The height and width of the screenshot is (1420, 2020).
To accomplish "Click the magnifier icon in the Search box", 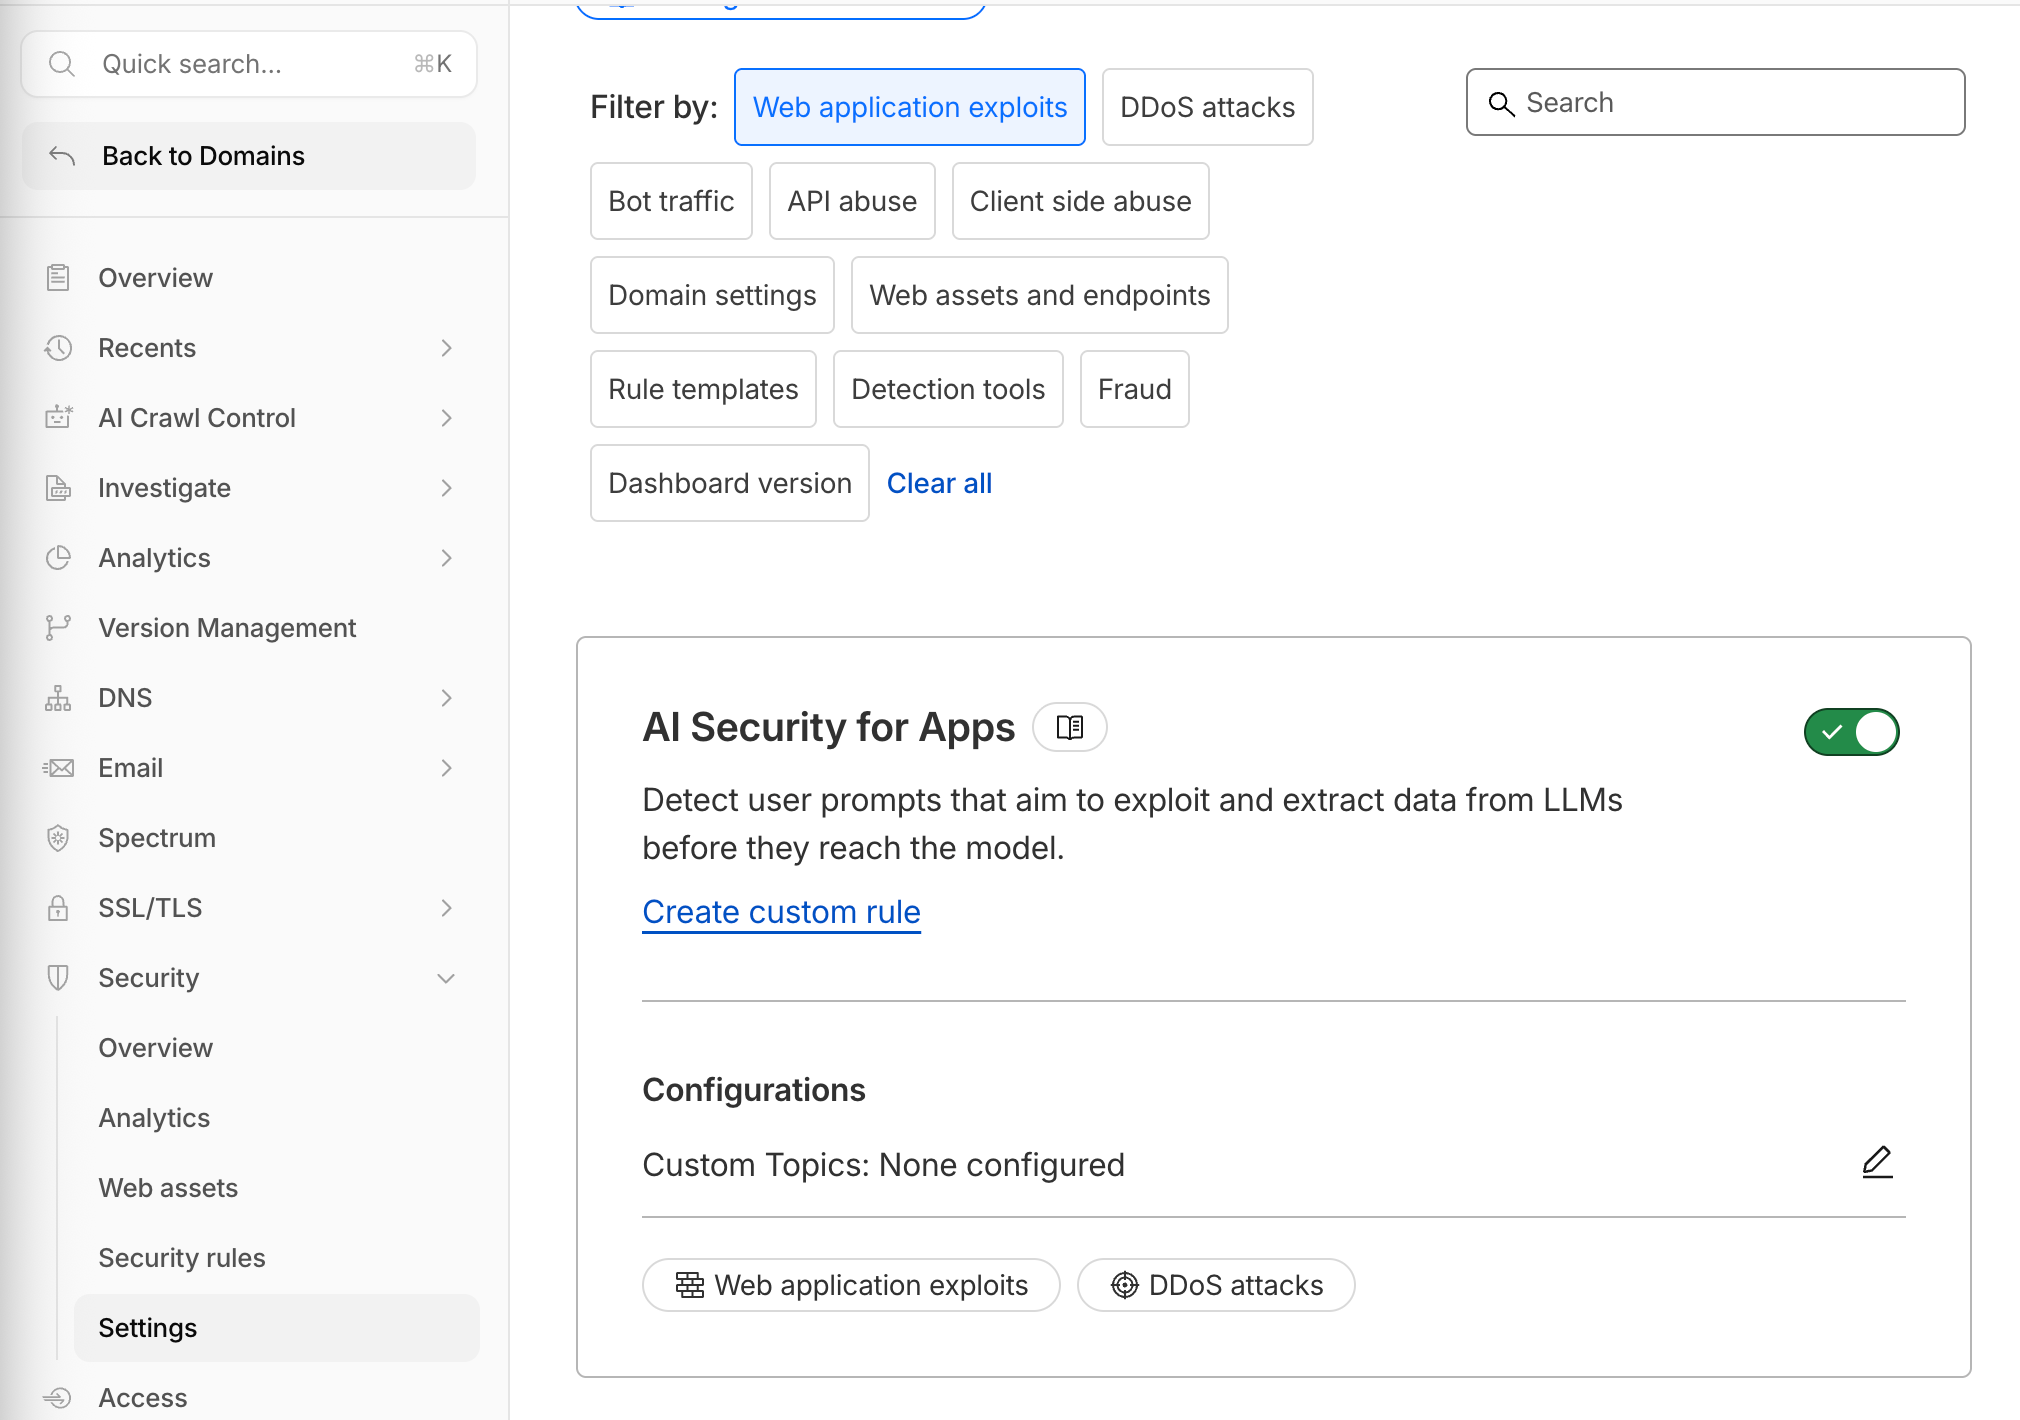I will point(1501,103).
